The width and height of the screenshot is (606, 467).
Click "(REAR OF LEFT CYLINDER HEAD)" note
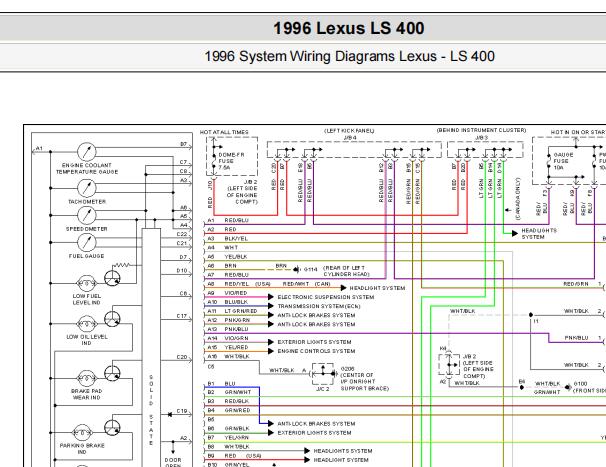[346, 271]
